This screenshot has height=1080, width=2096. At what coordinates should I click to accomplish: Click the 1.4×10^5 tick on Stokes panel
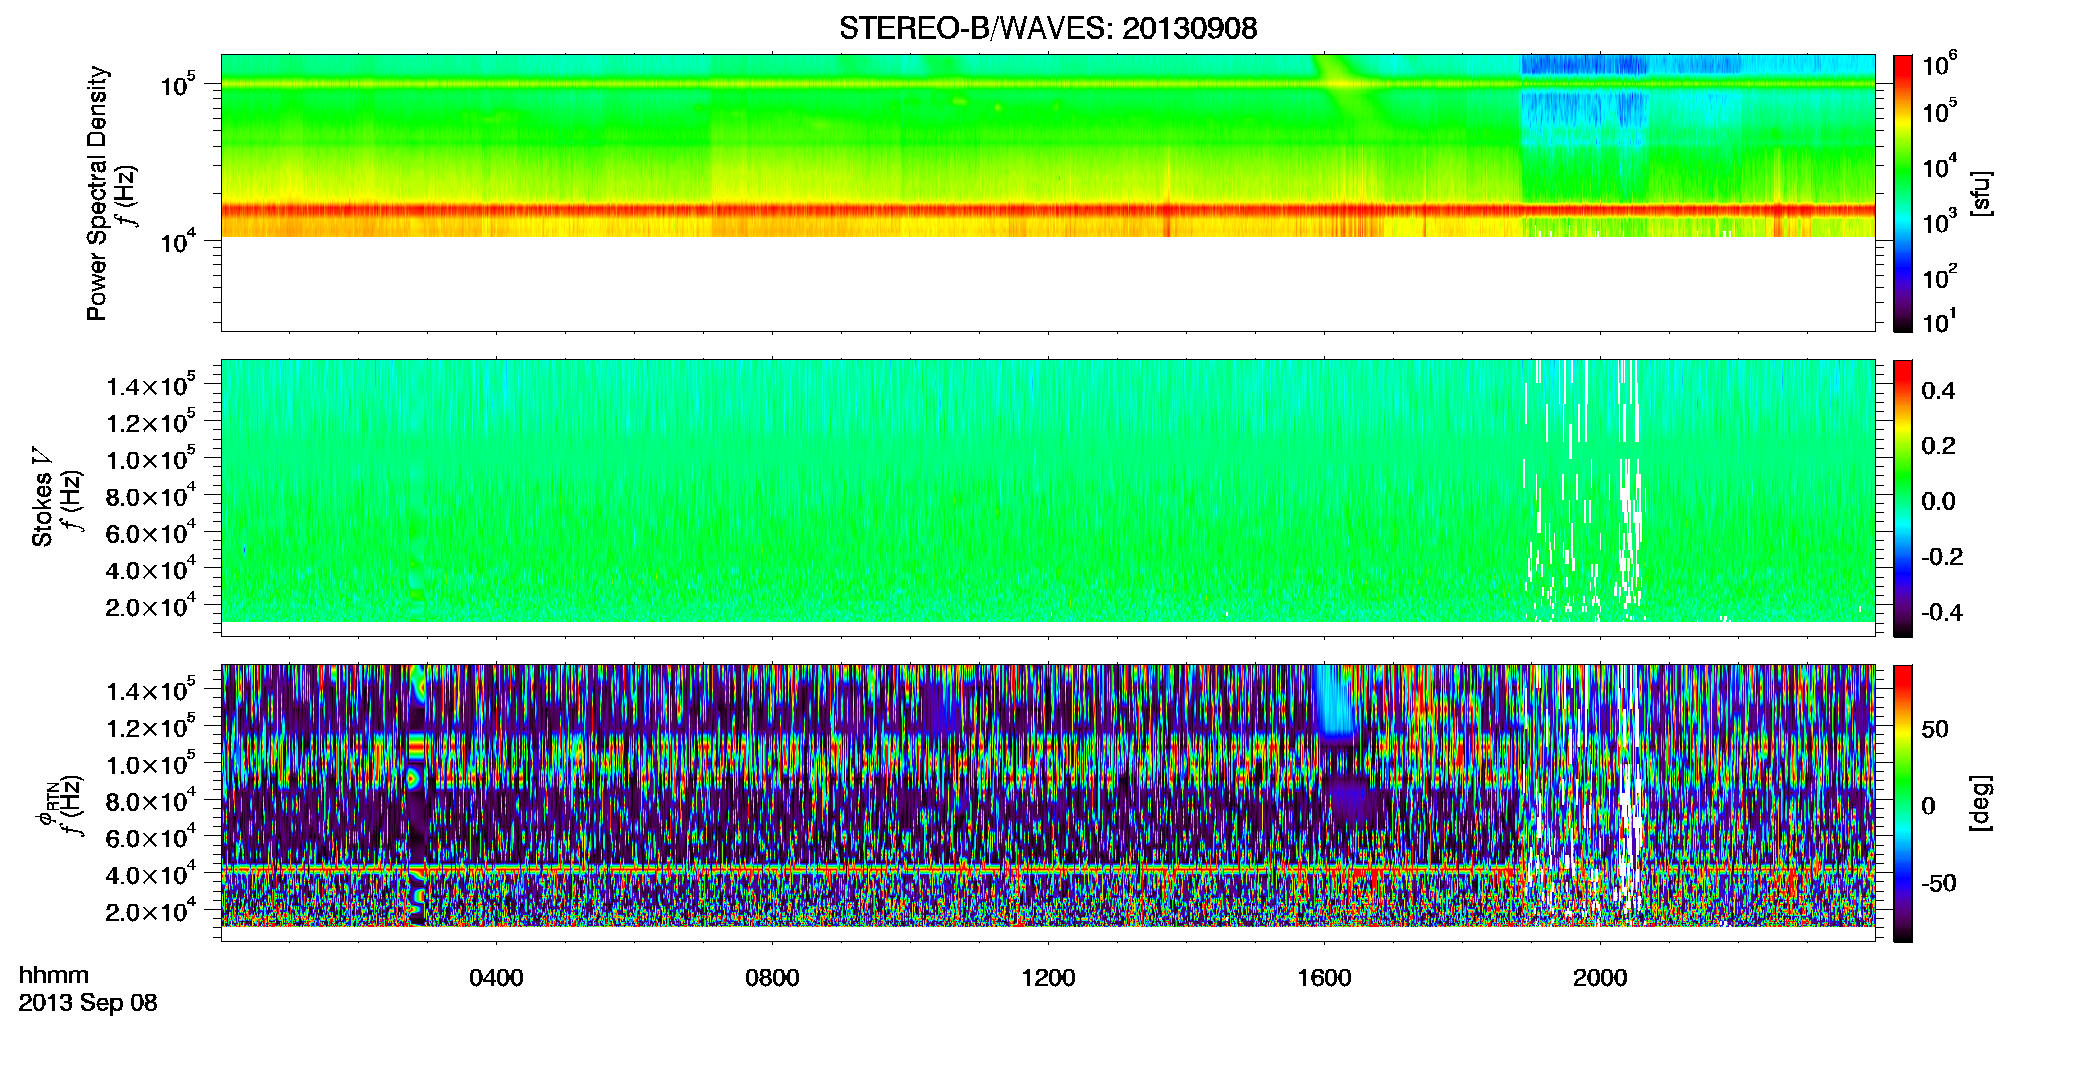tap(151, 385)
